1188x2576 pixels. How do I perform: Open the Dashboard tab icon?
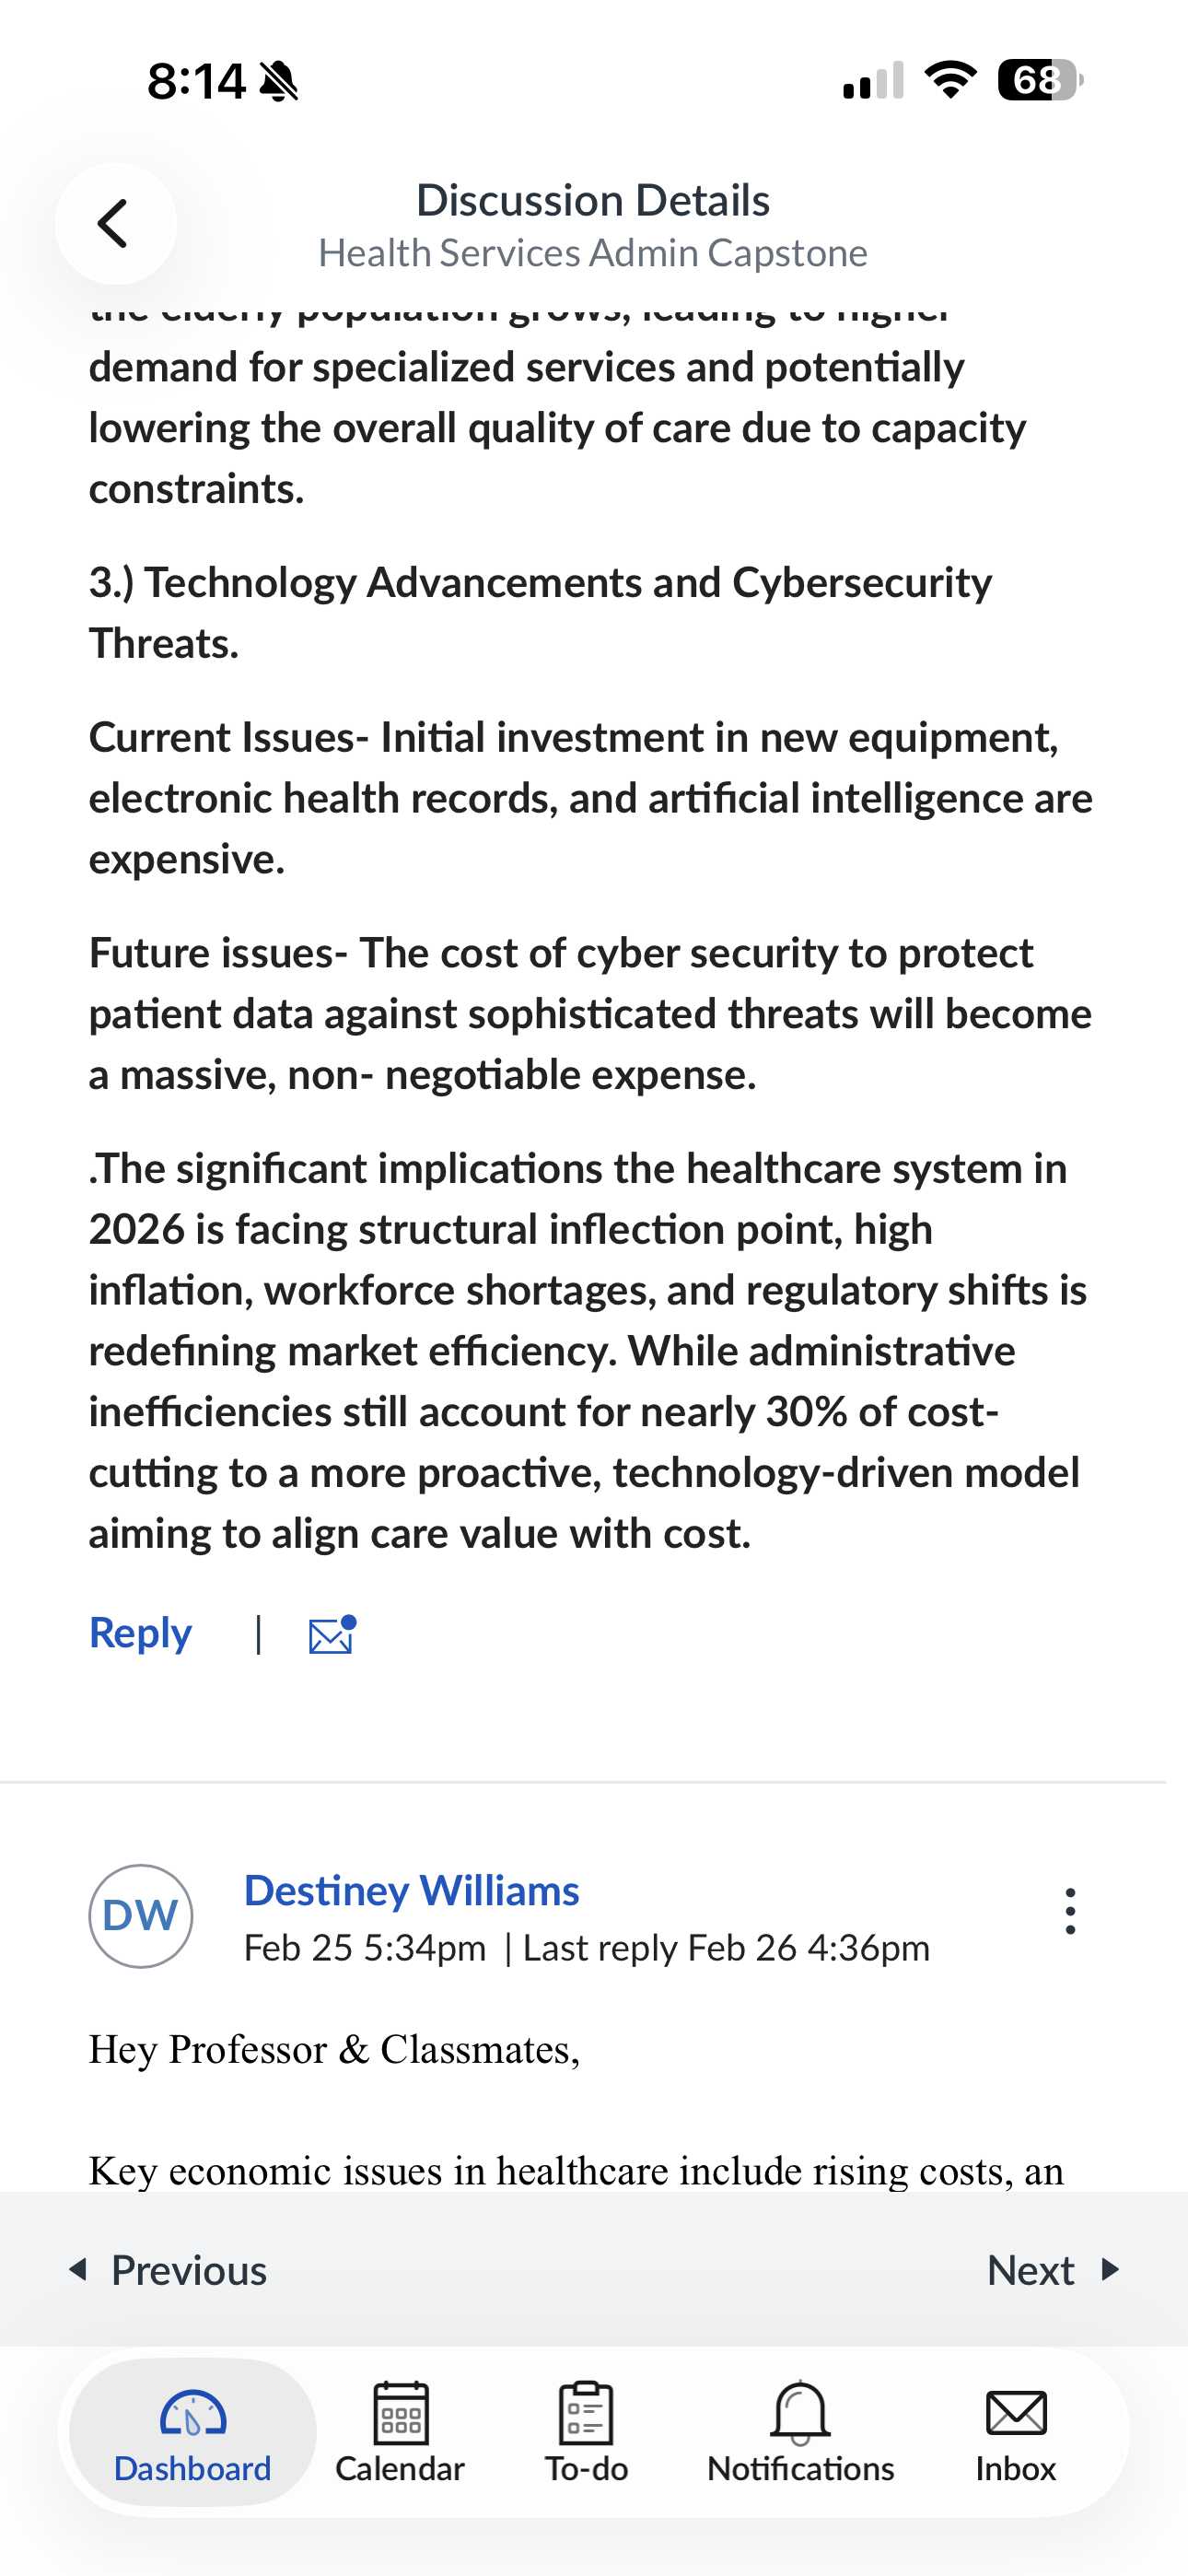coord(193,2413)
